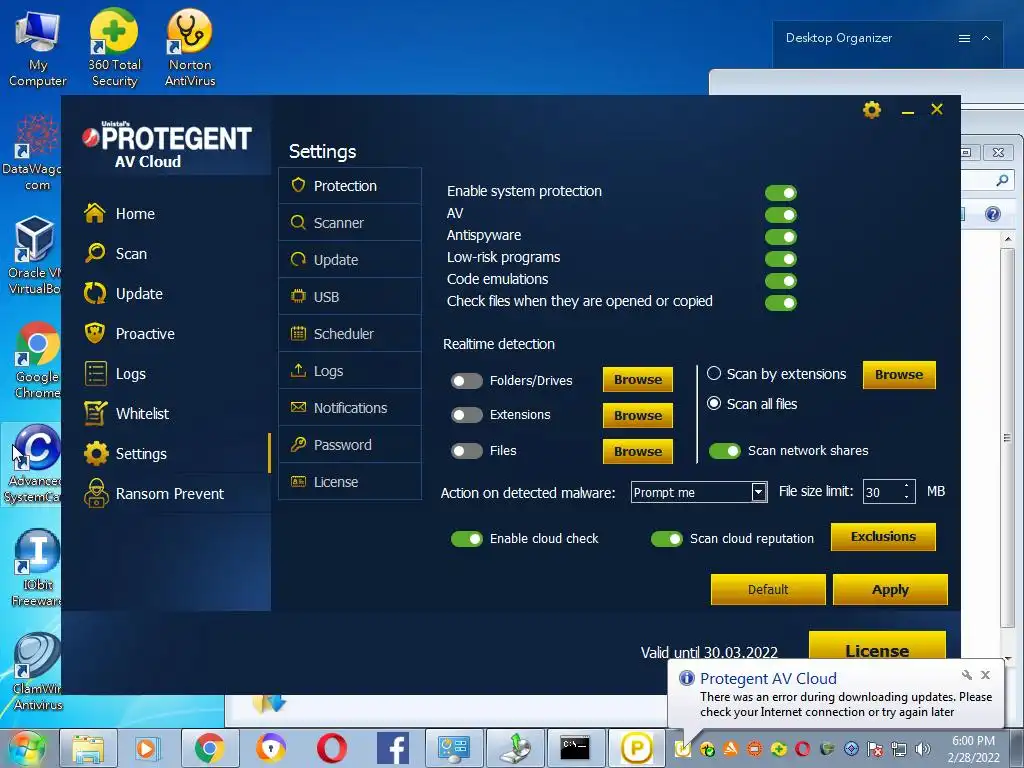This screenshot has height=768, width=1024.
Task: Open notification options wrench icon
Action: click(x=967, y=675)
